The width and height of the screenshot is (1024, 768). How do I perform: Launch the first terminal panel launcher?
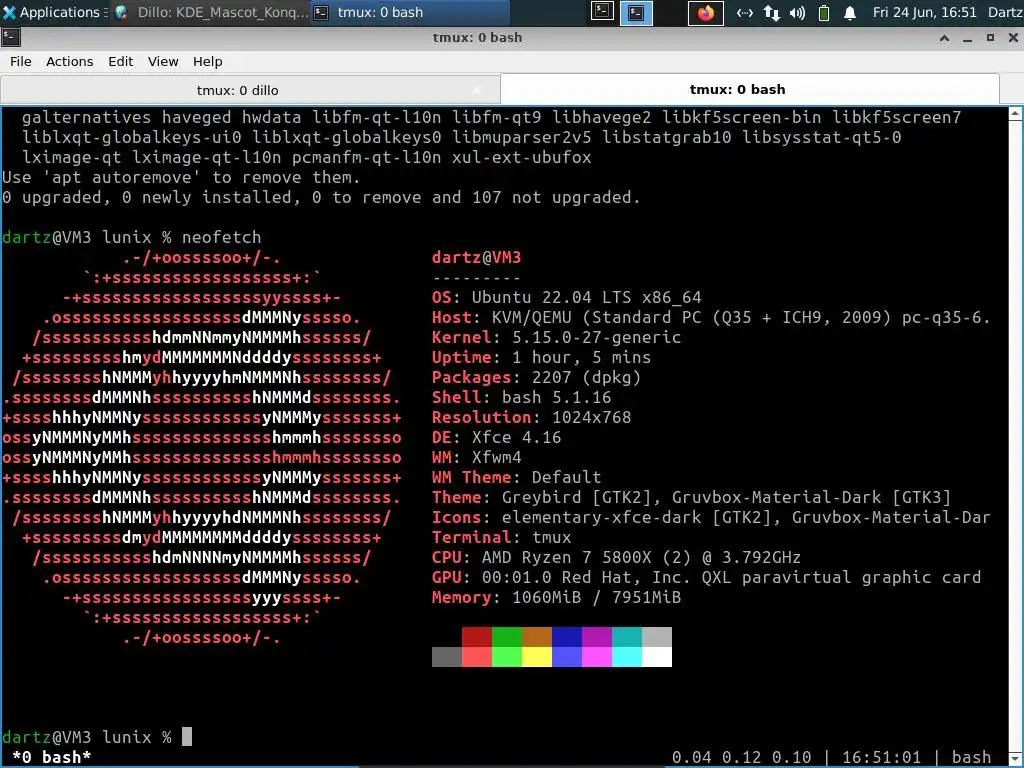click(602, 12)
